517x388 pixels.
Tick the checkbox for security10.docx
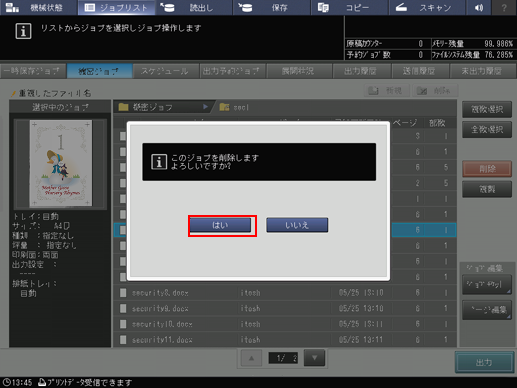[x=123, y=324]
